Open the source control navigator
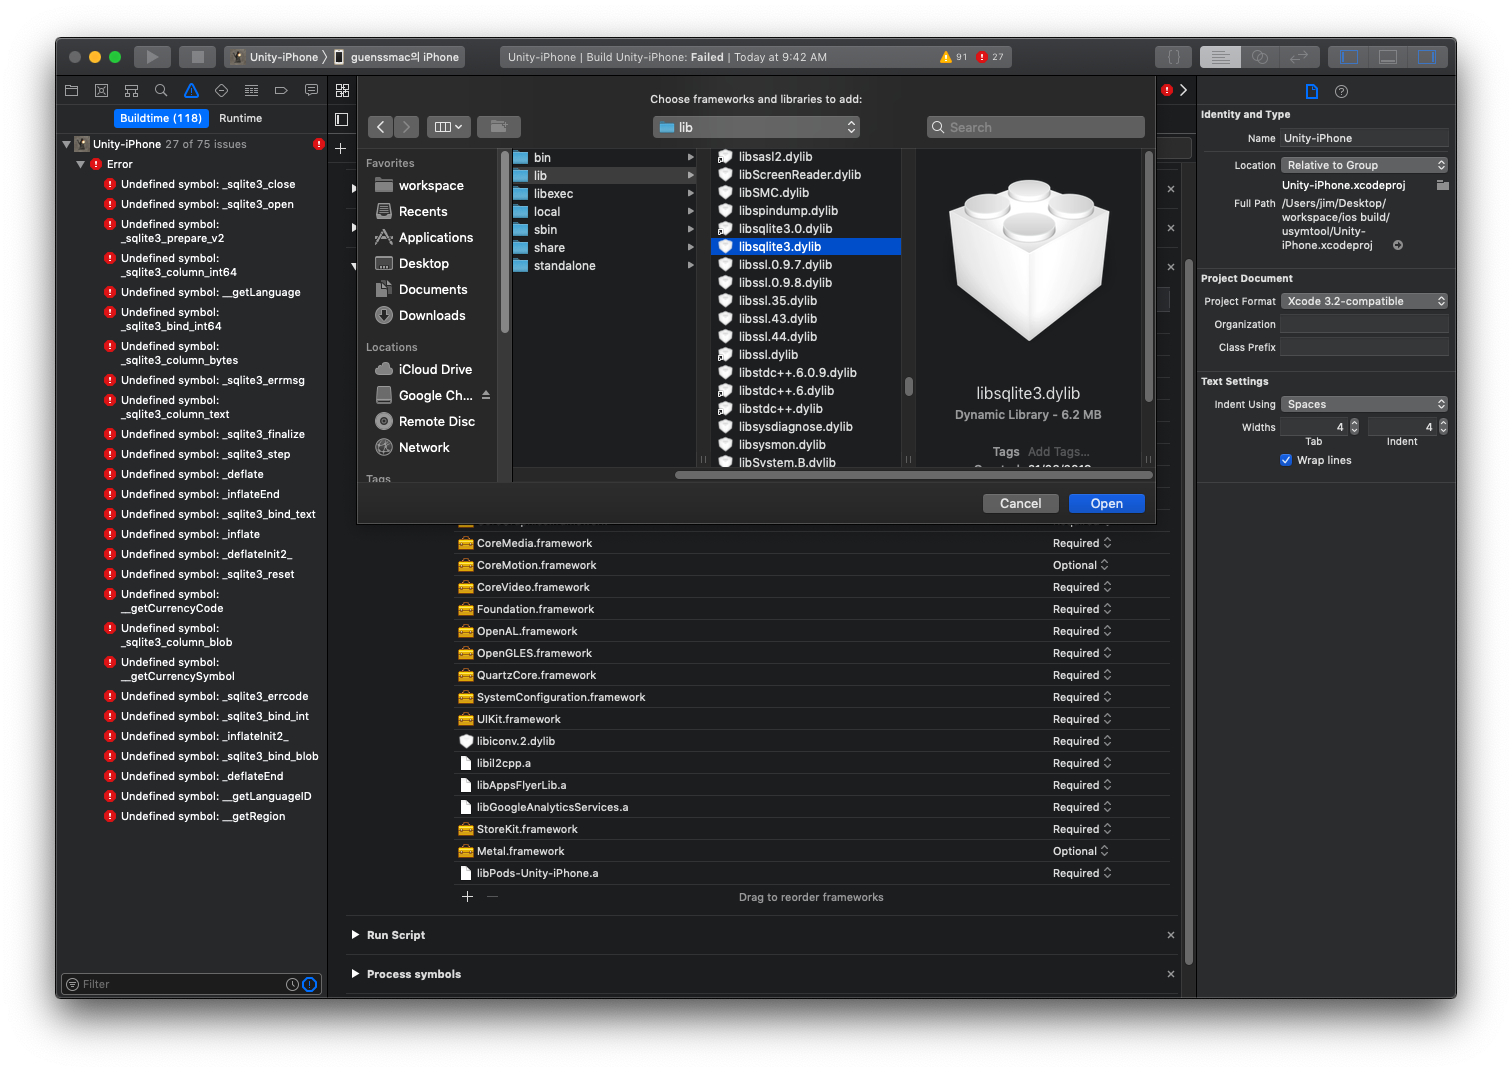 click(x=101, y=90)
